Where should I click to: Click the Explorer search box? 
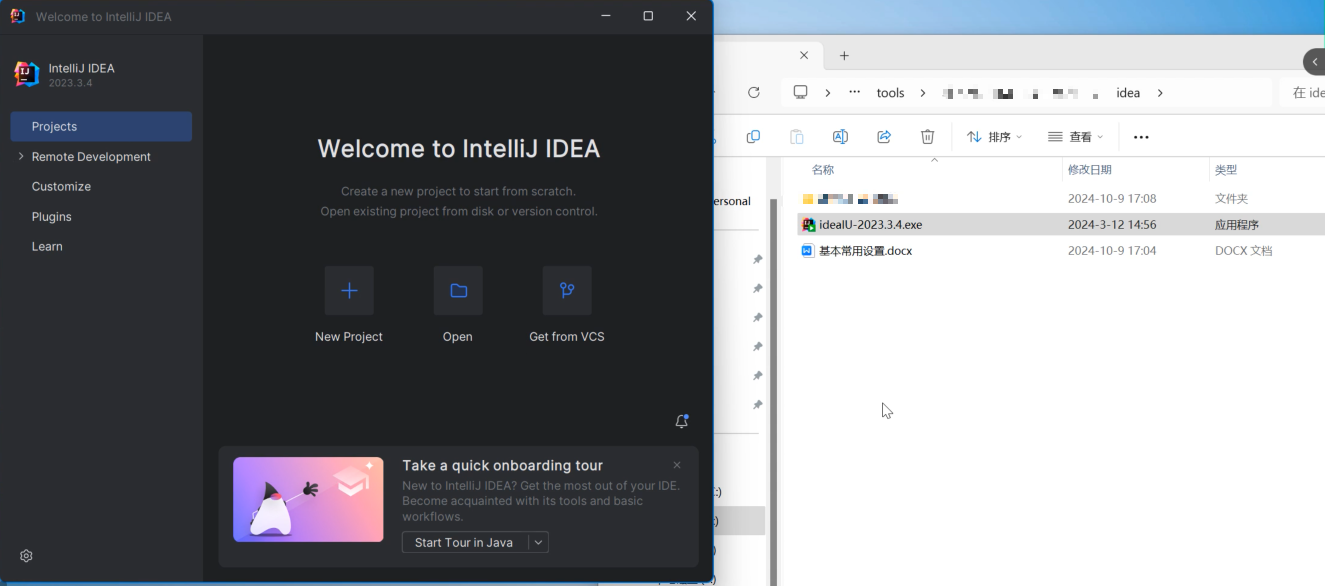(x=1303, y=93)
